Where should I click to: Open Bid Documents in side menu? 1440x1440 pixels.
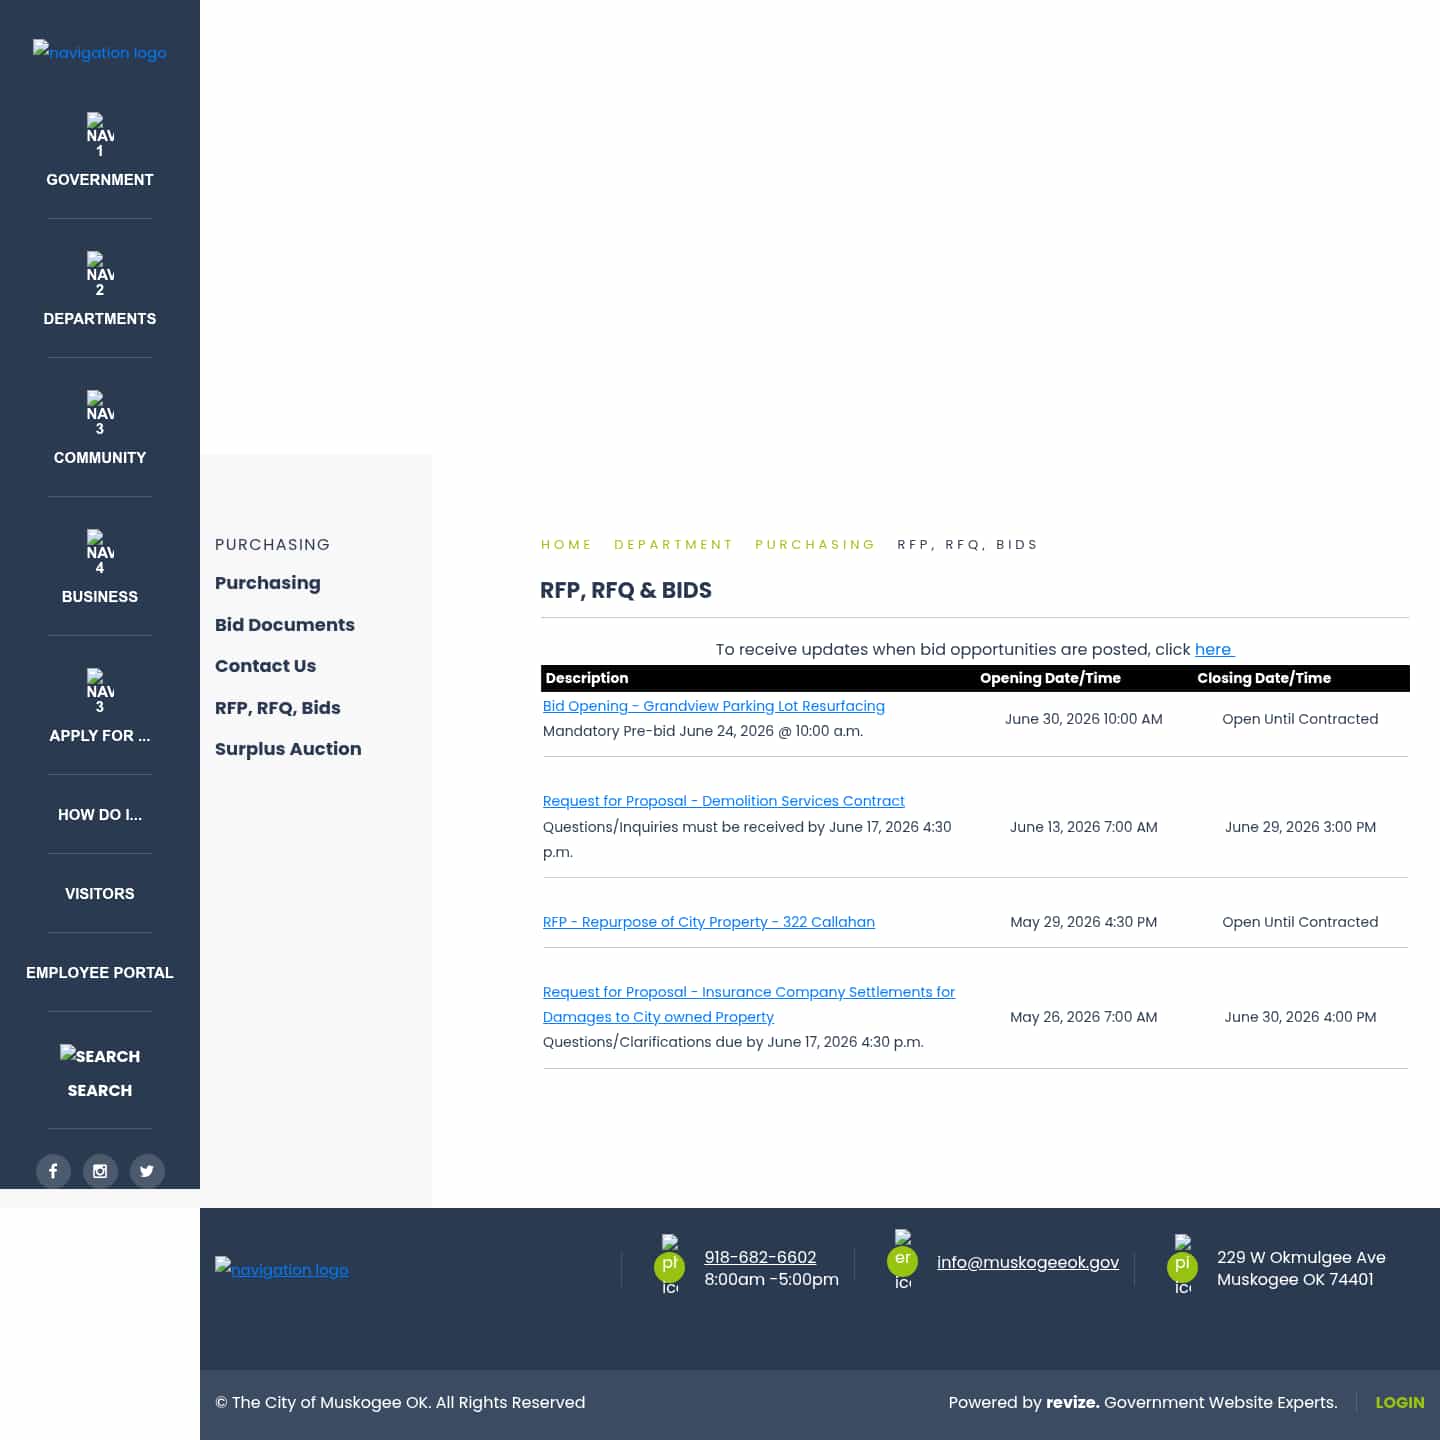pyautogui.click(x=285, y=625)
